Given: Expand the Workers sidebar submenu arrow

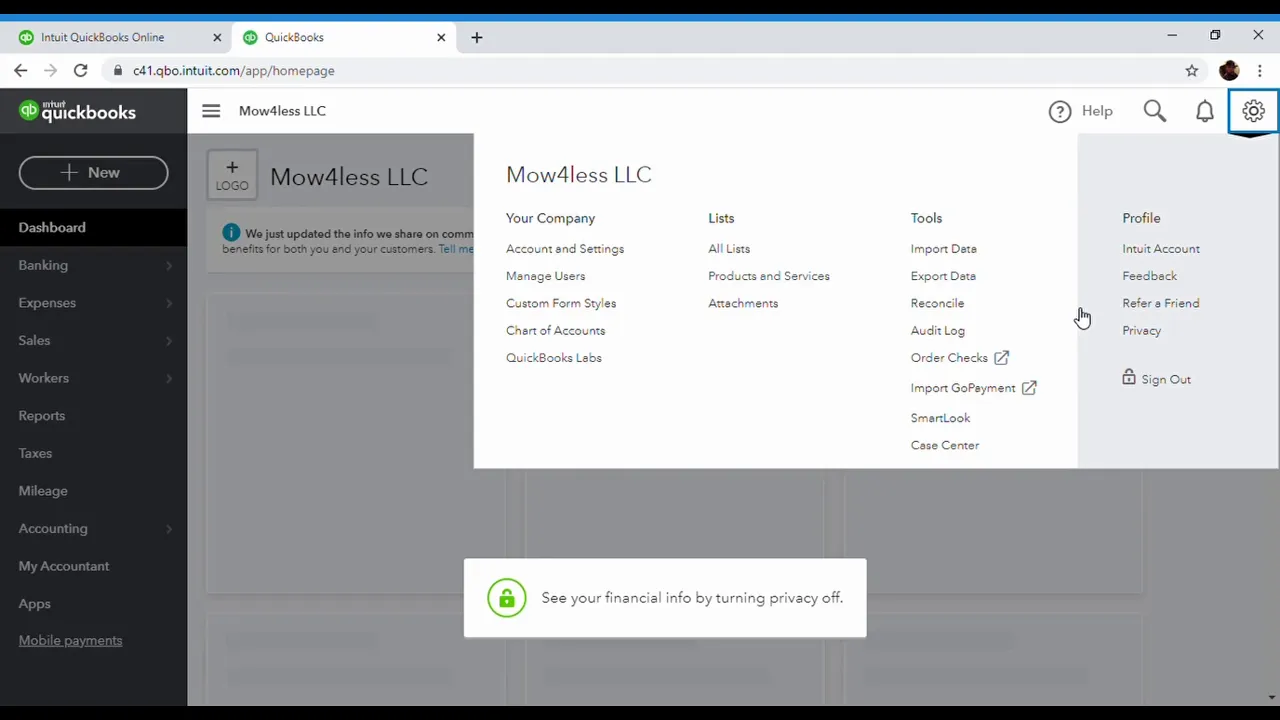Looking at the screenshot, I should tap(169, 378).
